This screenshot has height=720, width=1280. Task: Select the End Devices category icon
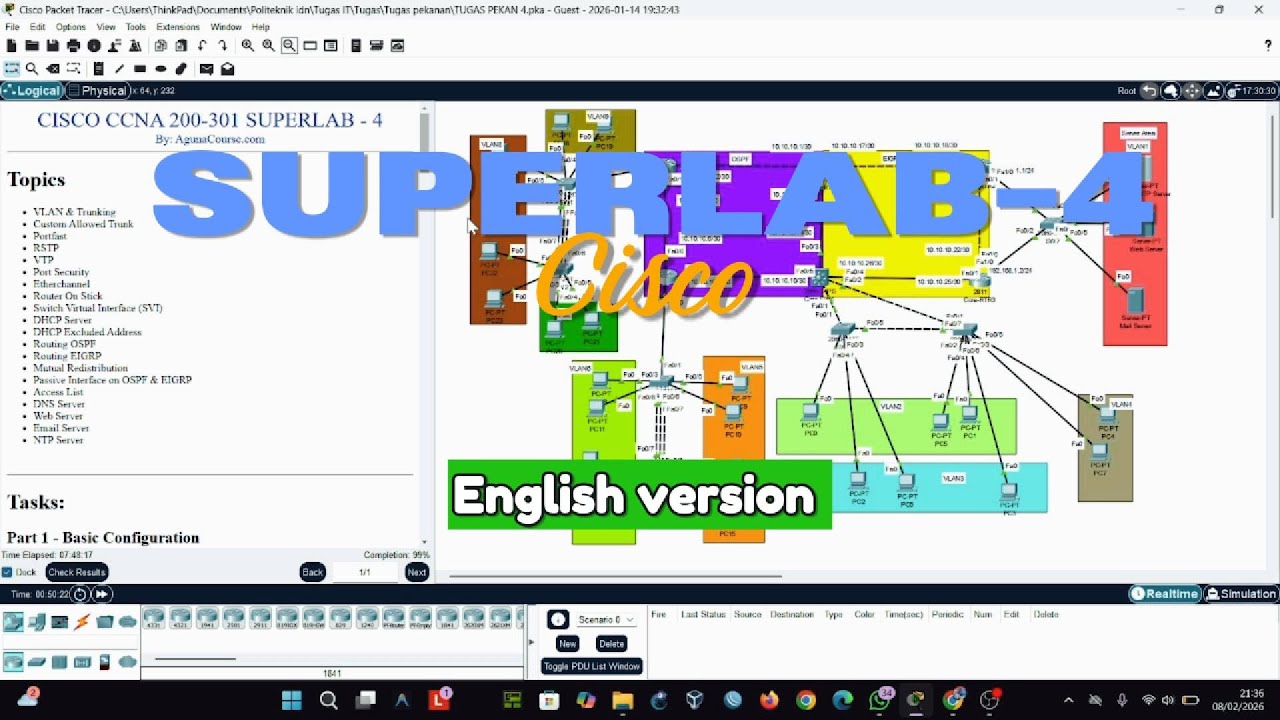click(37, 622)
